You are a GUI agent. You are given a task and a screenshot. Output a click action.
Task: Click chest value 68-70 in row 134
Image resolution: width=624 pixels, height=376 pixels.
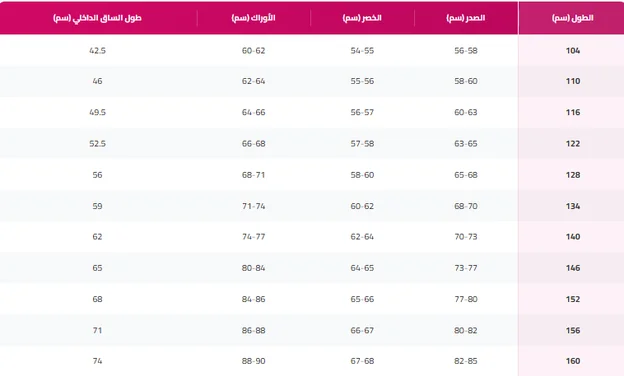pyautogui.click(x=466, y=206)
